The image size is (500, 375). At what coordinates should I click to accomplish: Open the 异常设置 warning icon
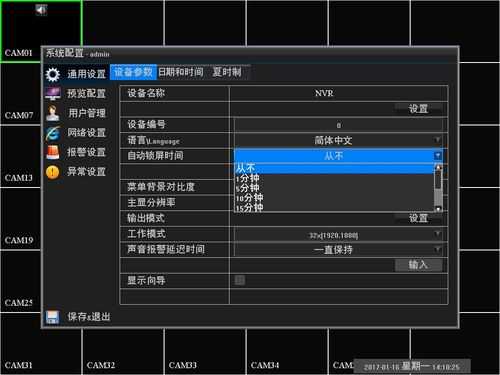pos(53,172)
